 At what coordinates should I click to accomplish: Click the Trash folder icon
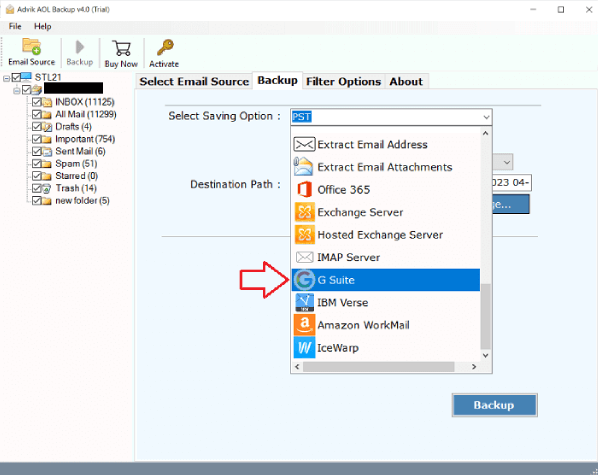(47, 188)
